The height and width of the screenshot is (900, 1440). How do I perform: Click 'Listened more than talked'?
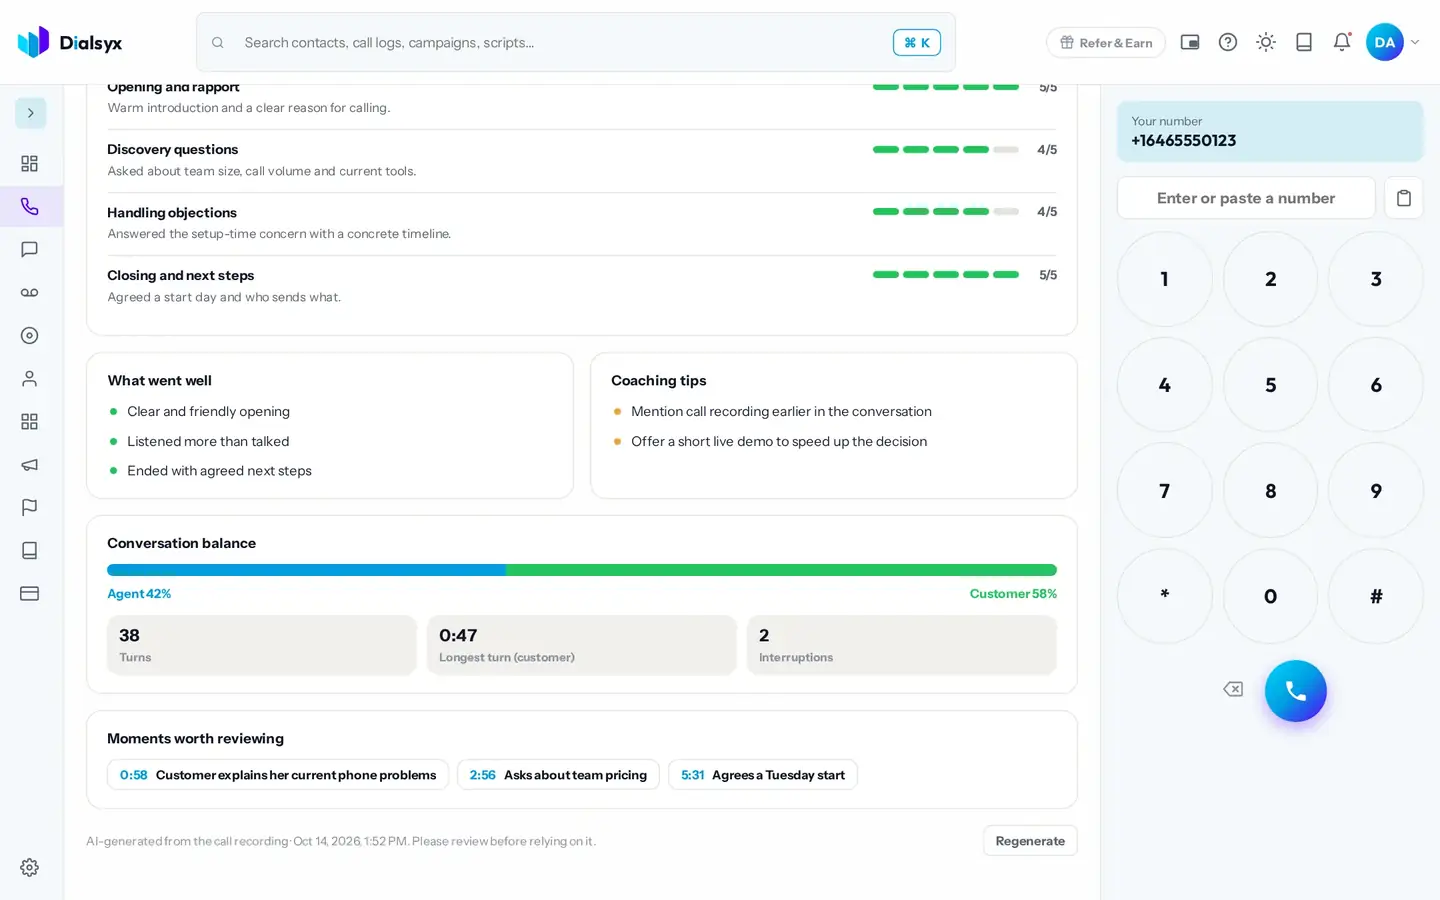208,441
